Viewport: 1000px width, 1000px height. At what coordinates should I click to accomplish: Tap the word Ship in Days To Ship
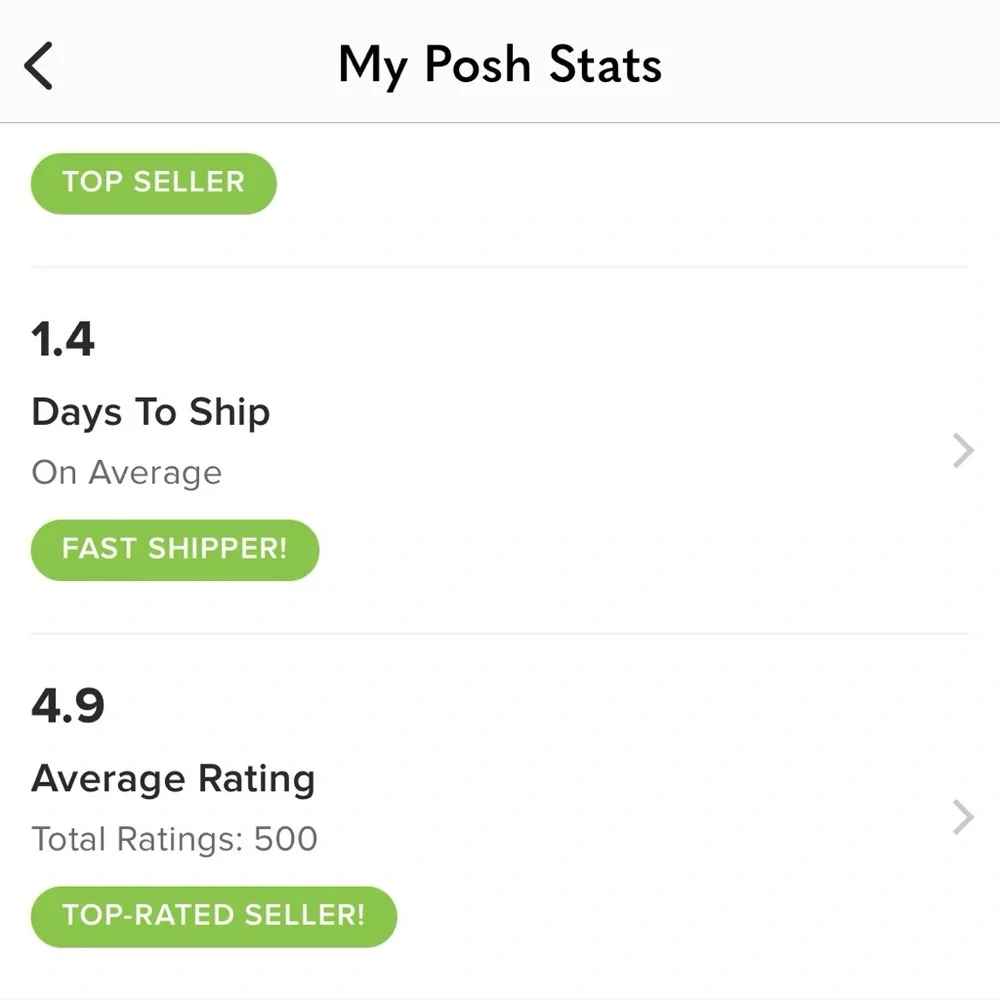click(228, 412)
